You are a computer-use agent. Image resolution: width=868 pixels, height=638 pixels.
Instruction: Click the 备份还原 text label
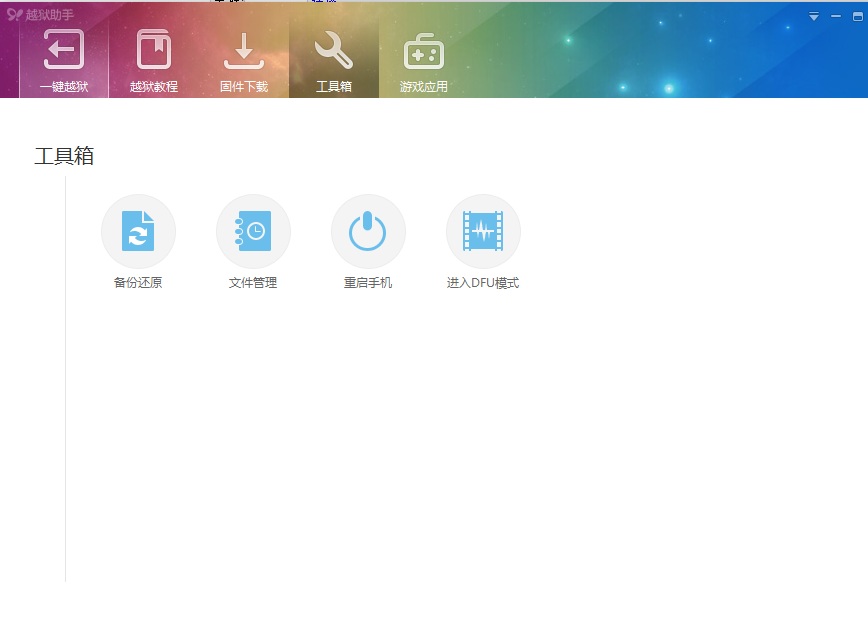[x=138, y=282]
